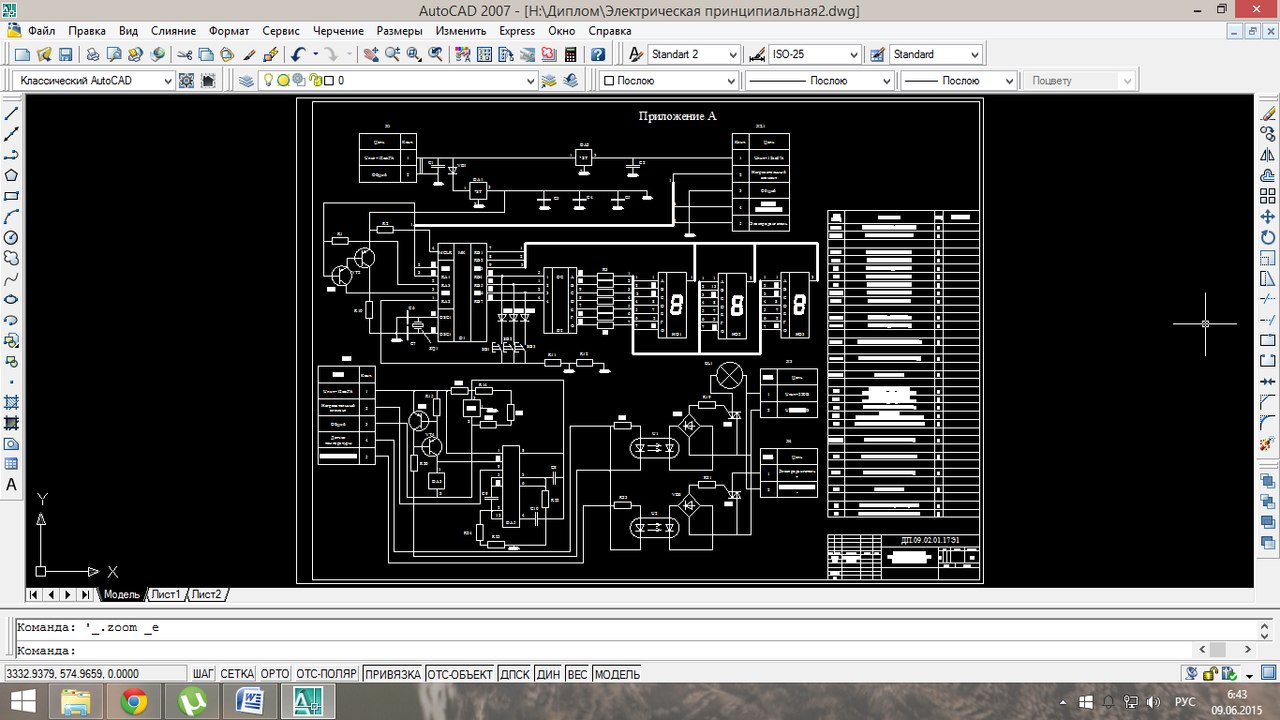Image resolution: width=1280 pixels, height=720 pixels.
Task: Open the Справка menu
Action: [610, 30]
